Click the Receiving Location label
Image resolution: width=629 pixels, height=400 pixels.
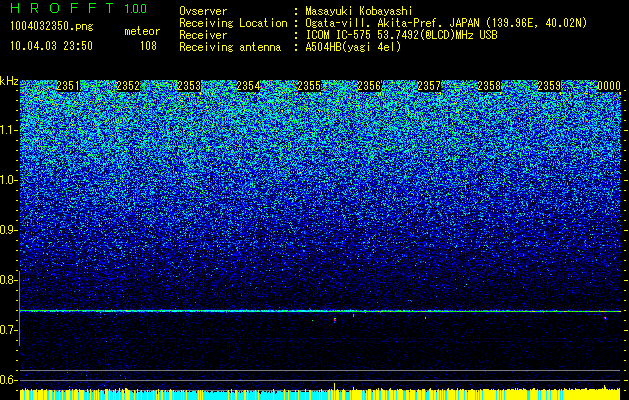[233, 23]
